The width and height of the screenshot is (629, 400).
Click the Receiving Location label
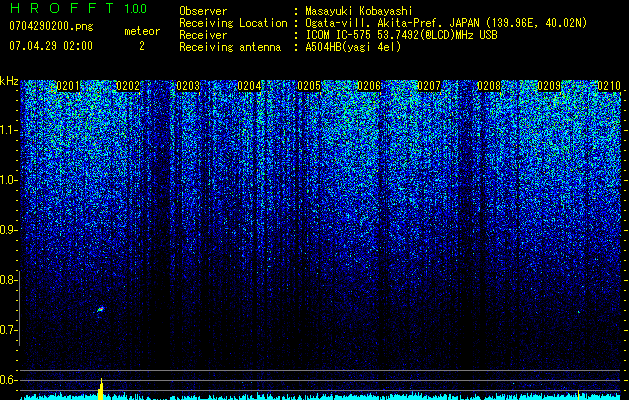(233, 23)
